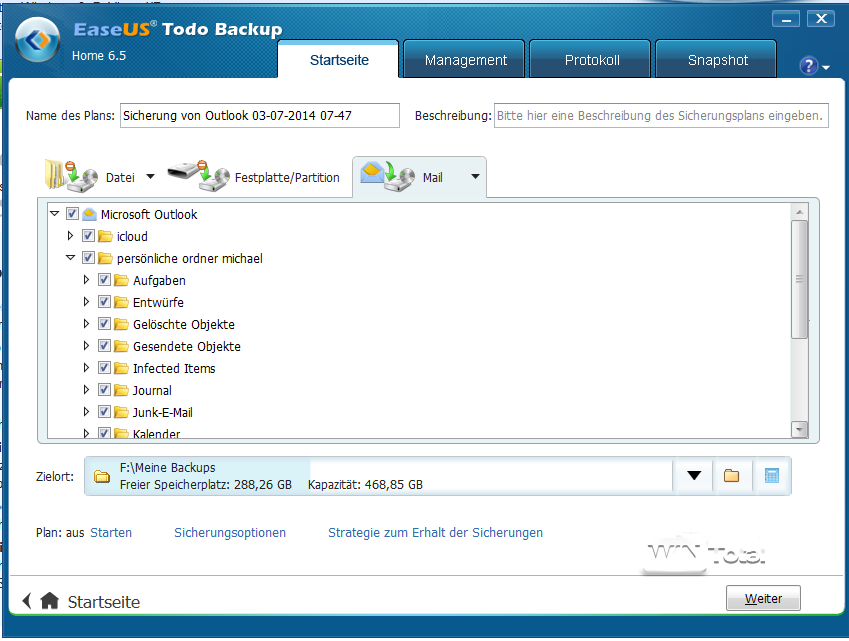Uncheck the Gelöschte Objekte checkbox
Image resolution: width=849 pixels, height=641 pixels.
[x=105, y=324]
